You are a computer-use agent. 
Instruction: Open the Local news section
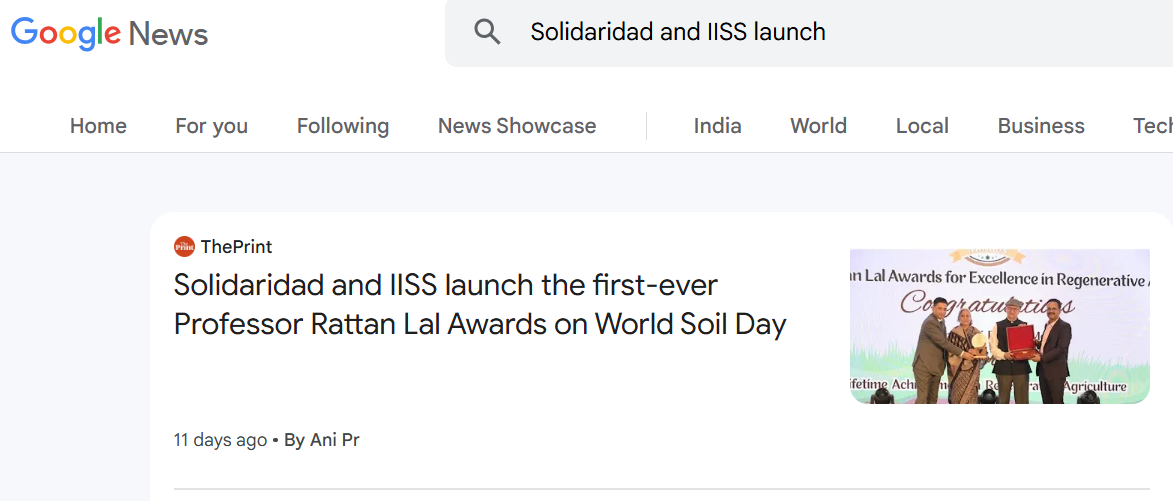pos(921,126)
